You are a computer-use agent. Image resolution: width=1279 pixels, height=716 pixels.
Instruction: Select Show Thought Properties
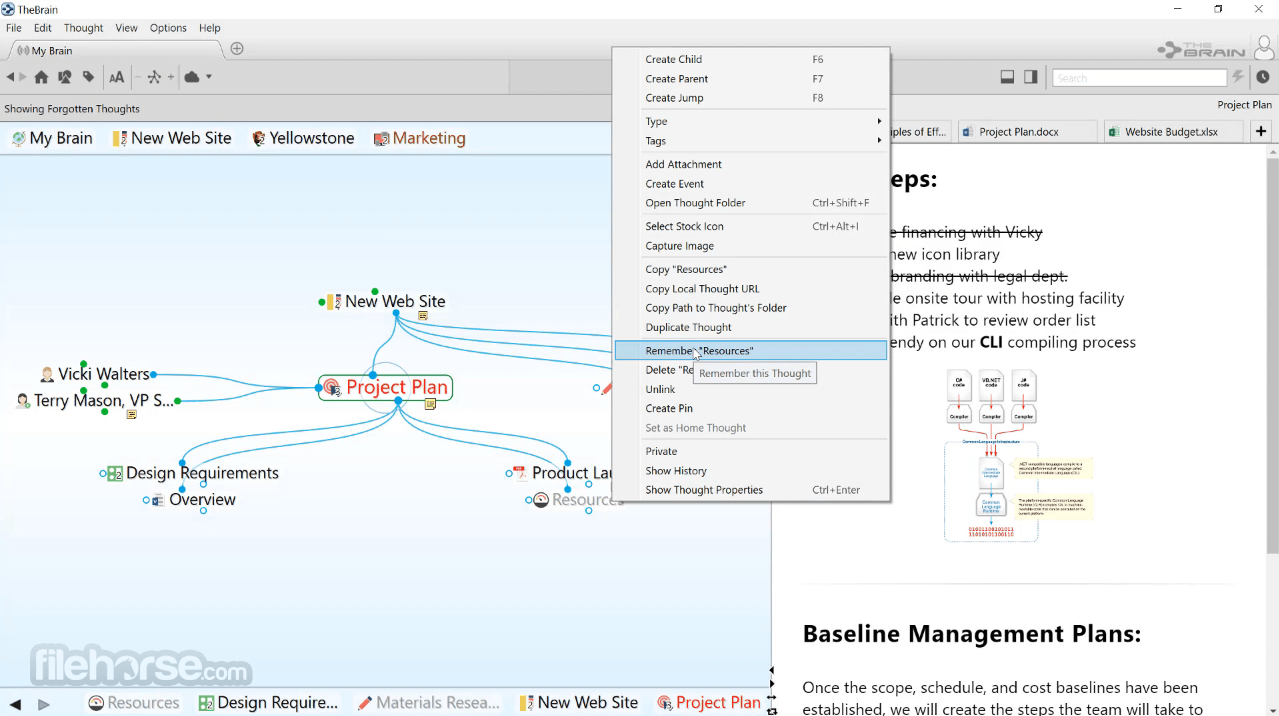[x=751, y=490]
